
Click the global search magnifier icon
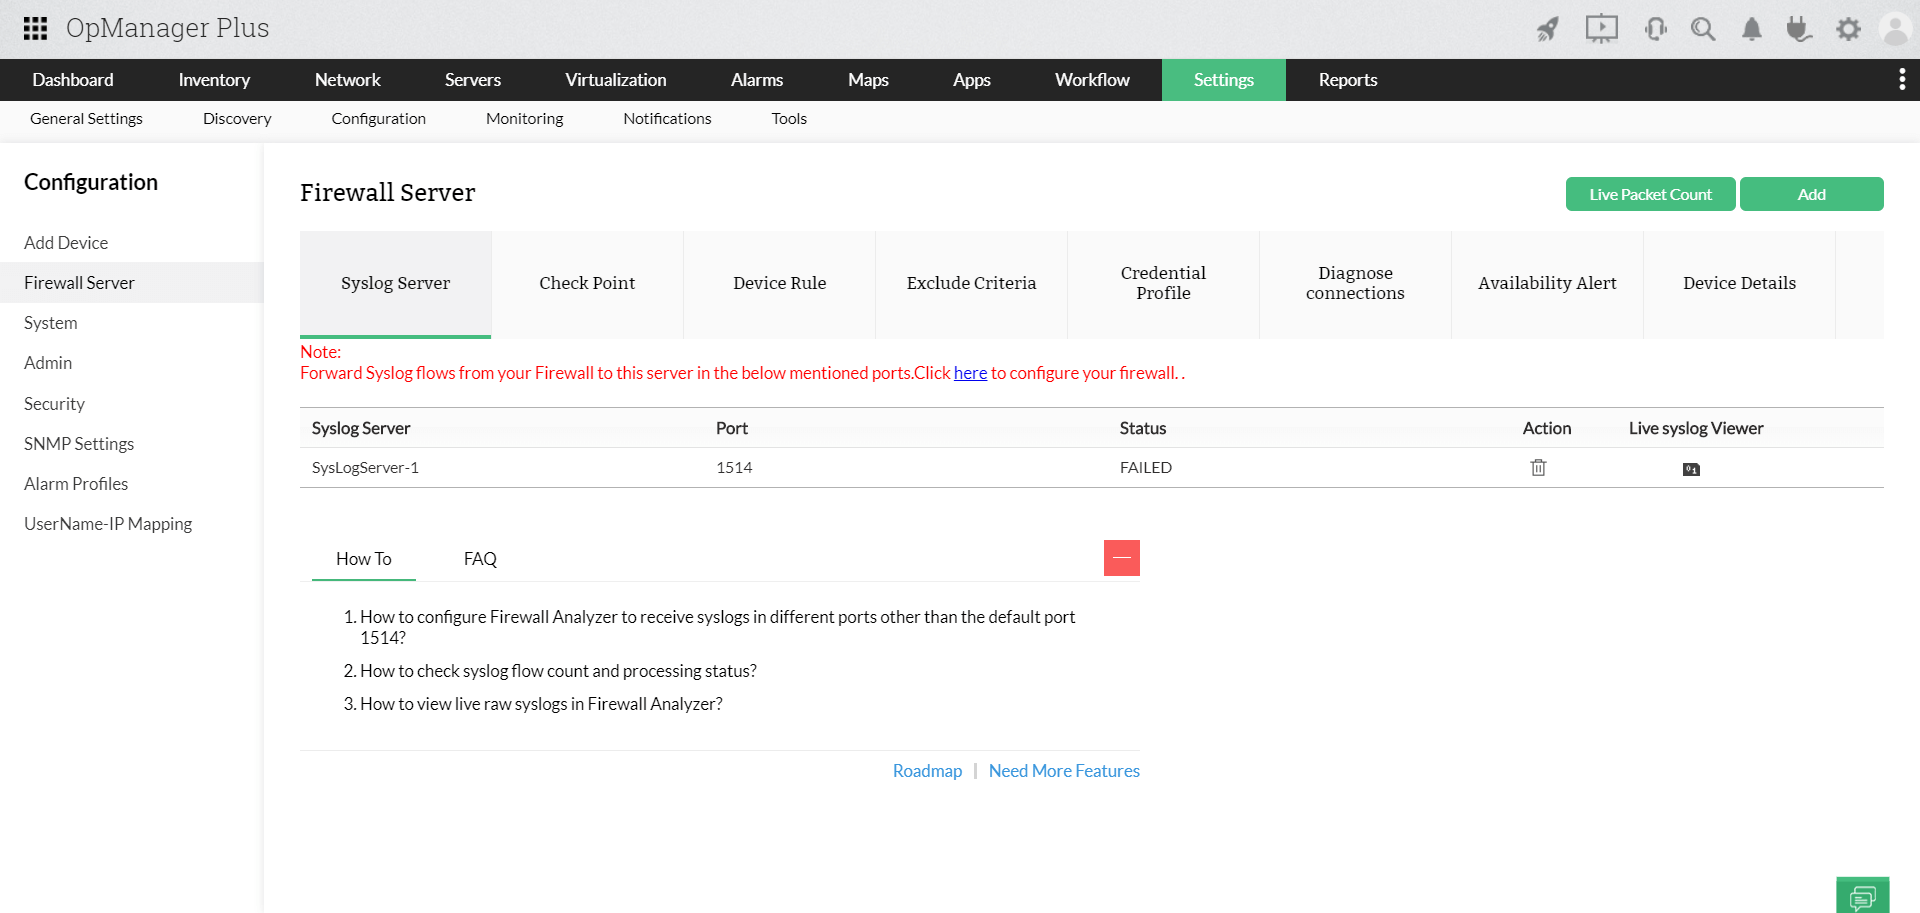(x=1703, y=29)
